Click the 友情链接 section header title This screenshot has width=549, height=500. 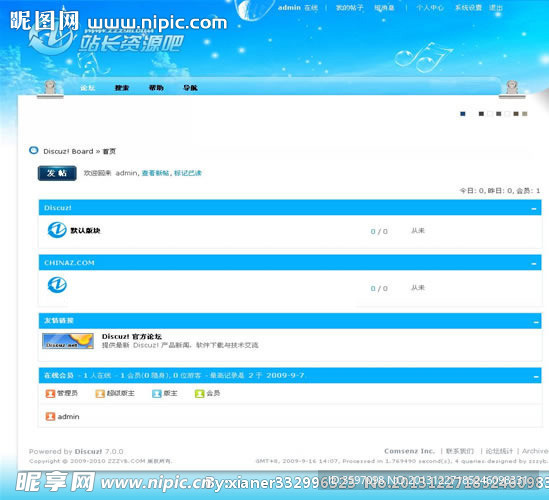59,320
